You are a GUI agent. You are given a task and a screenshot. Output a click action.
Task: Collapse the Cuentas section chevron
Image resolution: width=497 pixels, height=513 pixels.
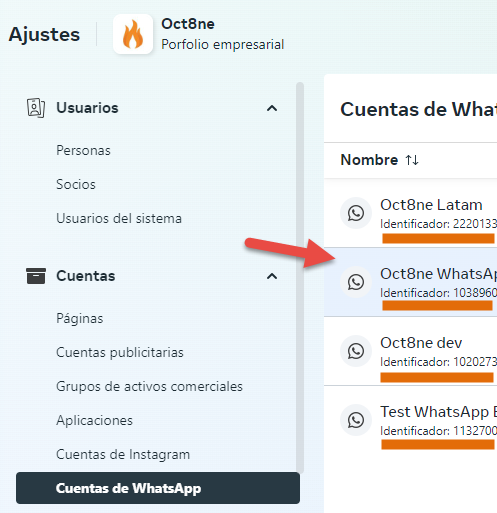(x=272, y=276)
